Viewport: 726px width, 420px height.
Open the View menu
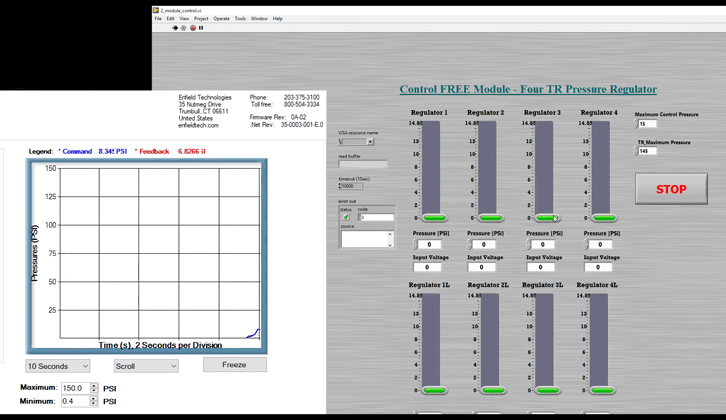(x=184, y=19)
